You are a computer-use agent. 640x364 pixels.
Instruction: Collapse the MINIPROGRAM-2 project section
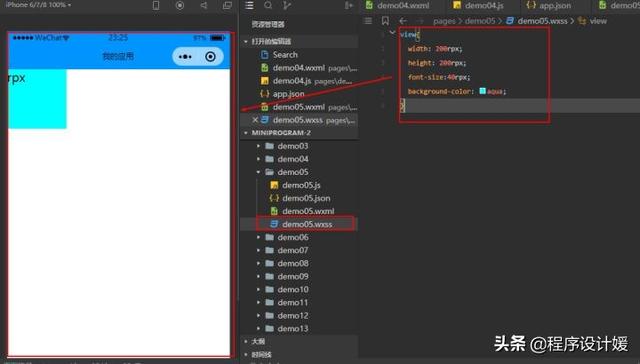(246, 133)
